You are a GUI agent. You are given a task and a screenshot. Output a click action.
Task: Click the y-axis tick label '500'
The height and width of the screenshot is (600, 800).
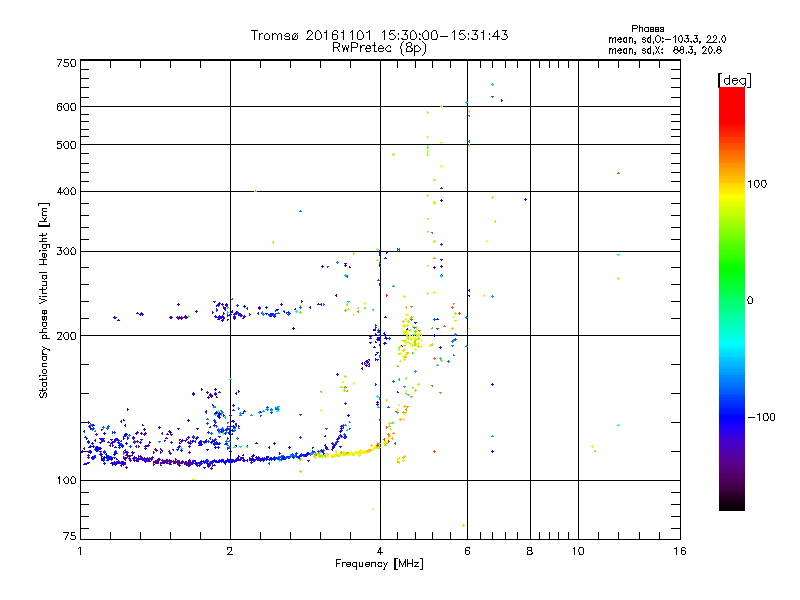67,145
